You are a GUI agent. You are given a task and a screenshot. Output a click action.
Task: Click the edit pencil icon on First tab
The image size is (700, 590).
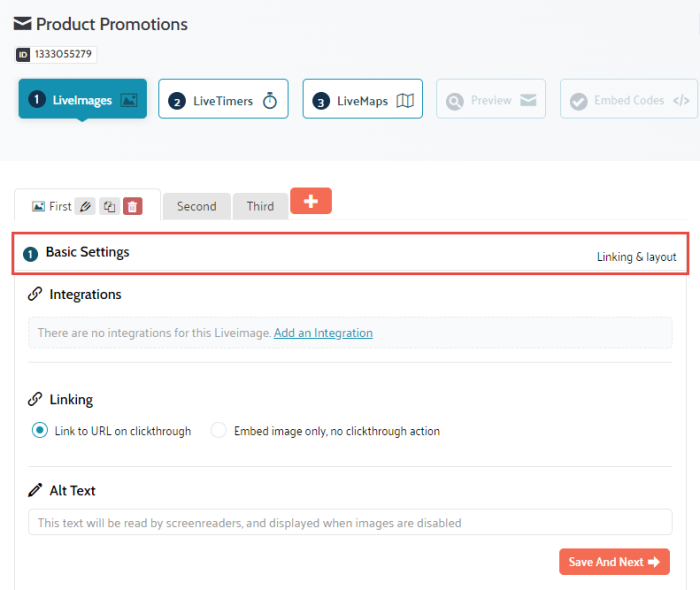pyautogui.click(x=86, y=206)
